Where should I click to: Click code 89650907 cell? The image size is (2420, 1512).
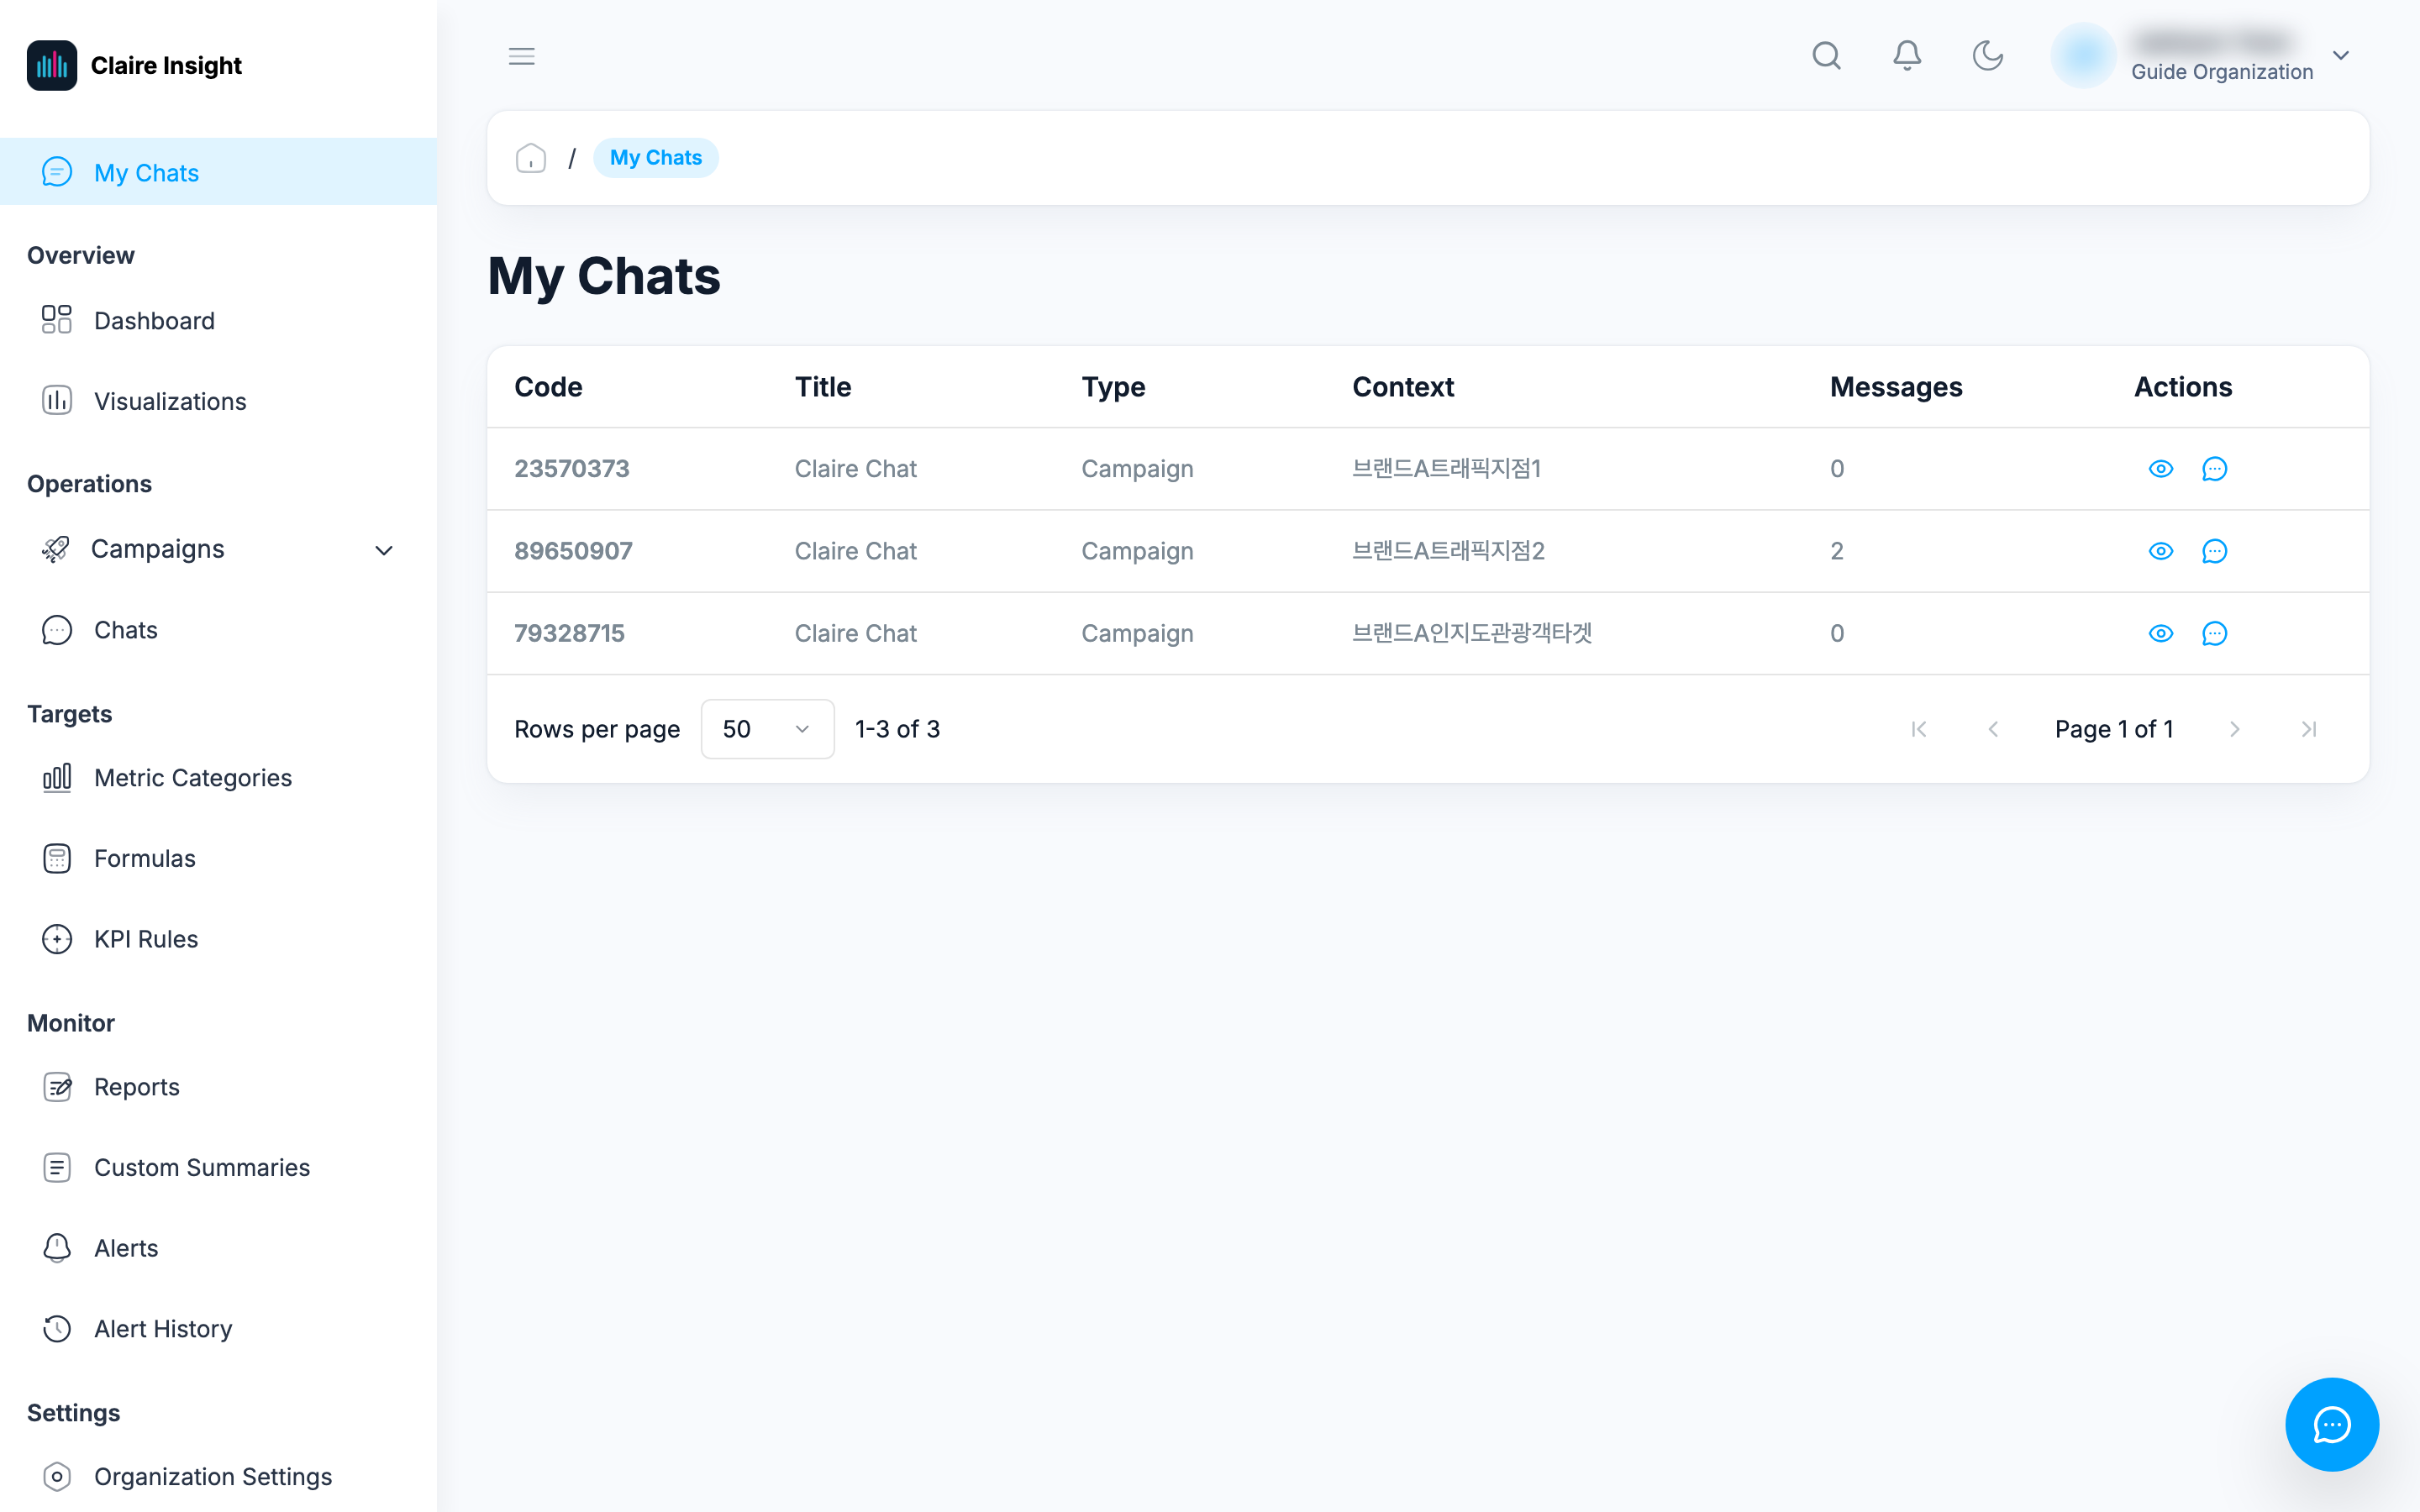[x=573, y=551]
